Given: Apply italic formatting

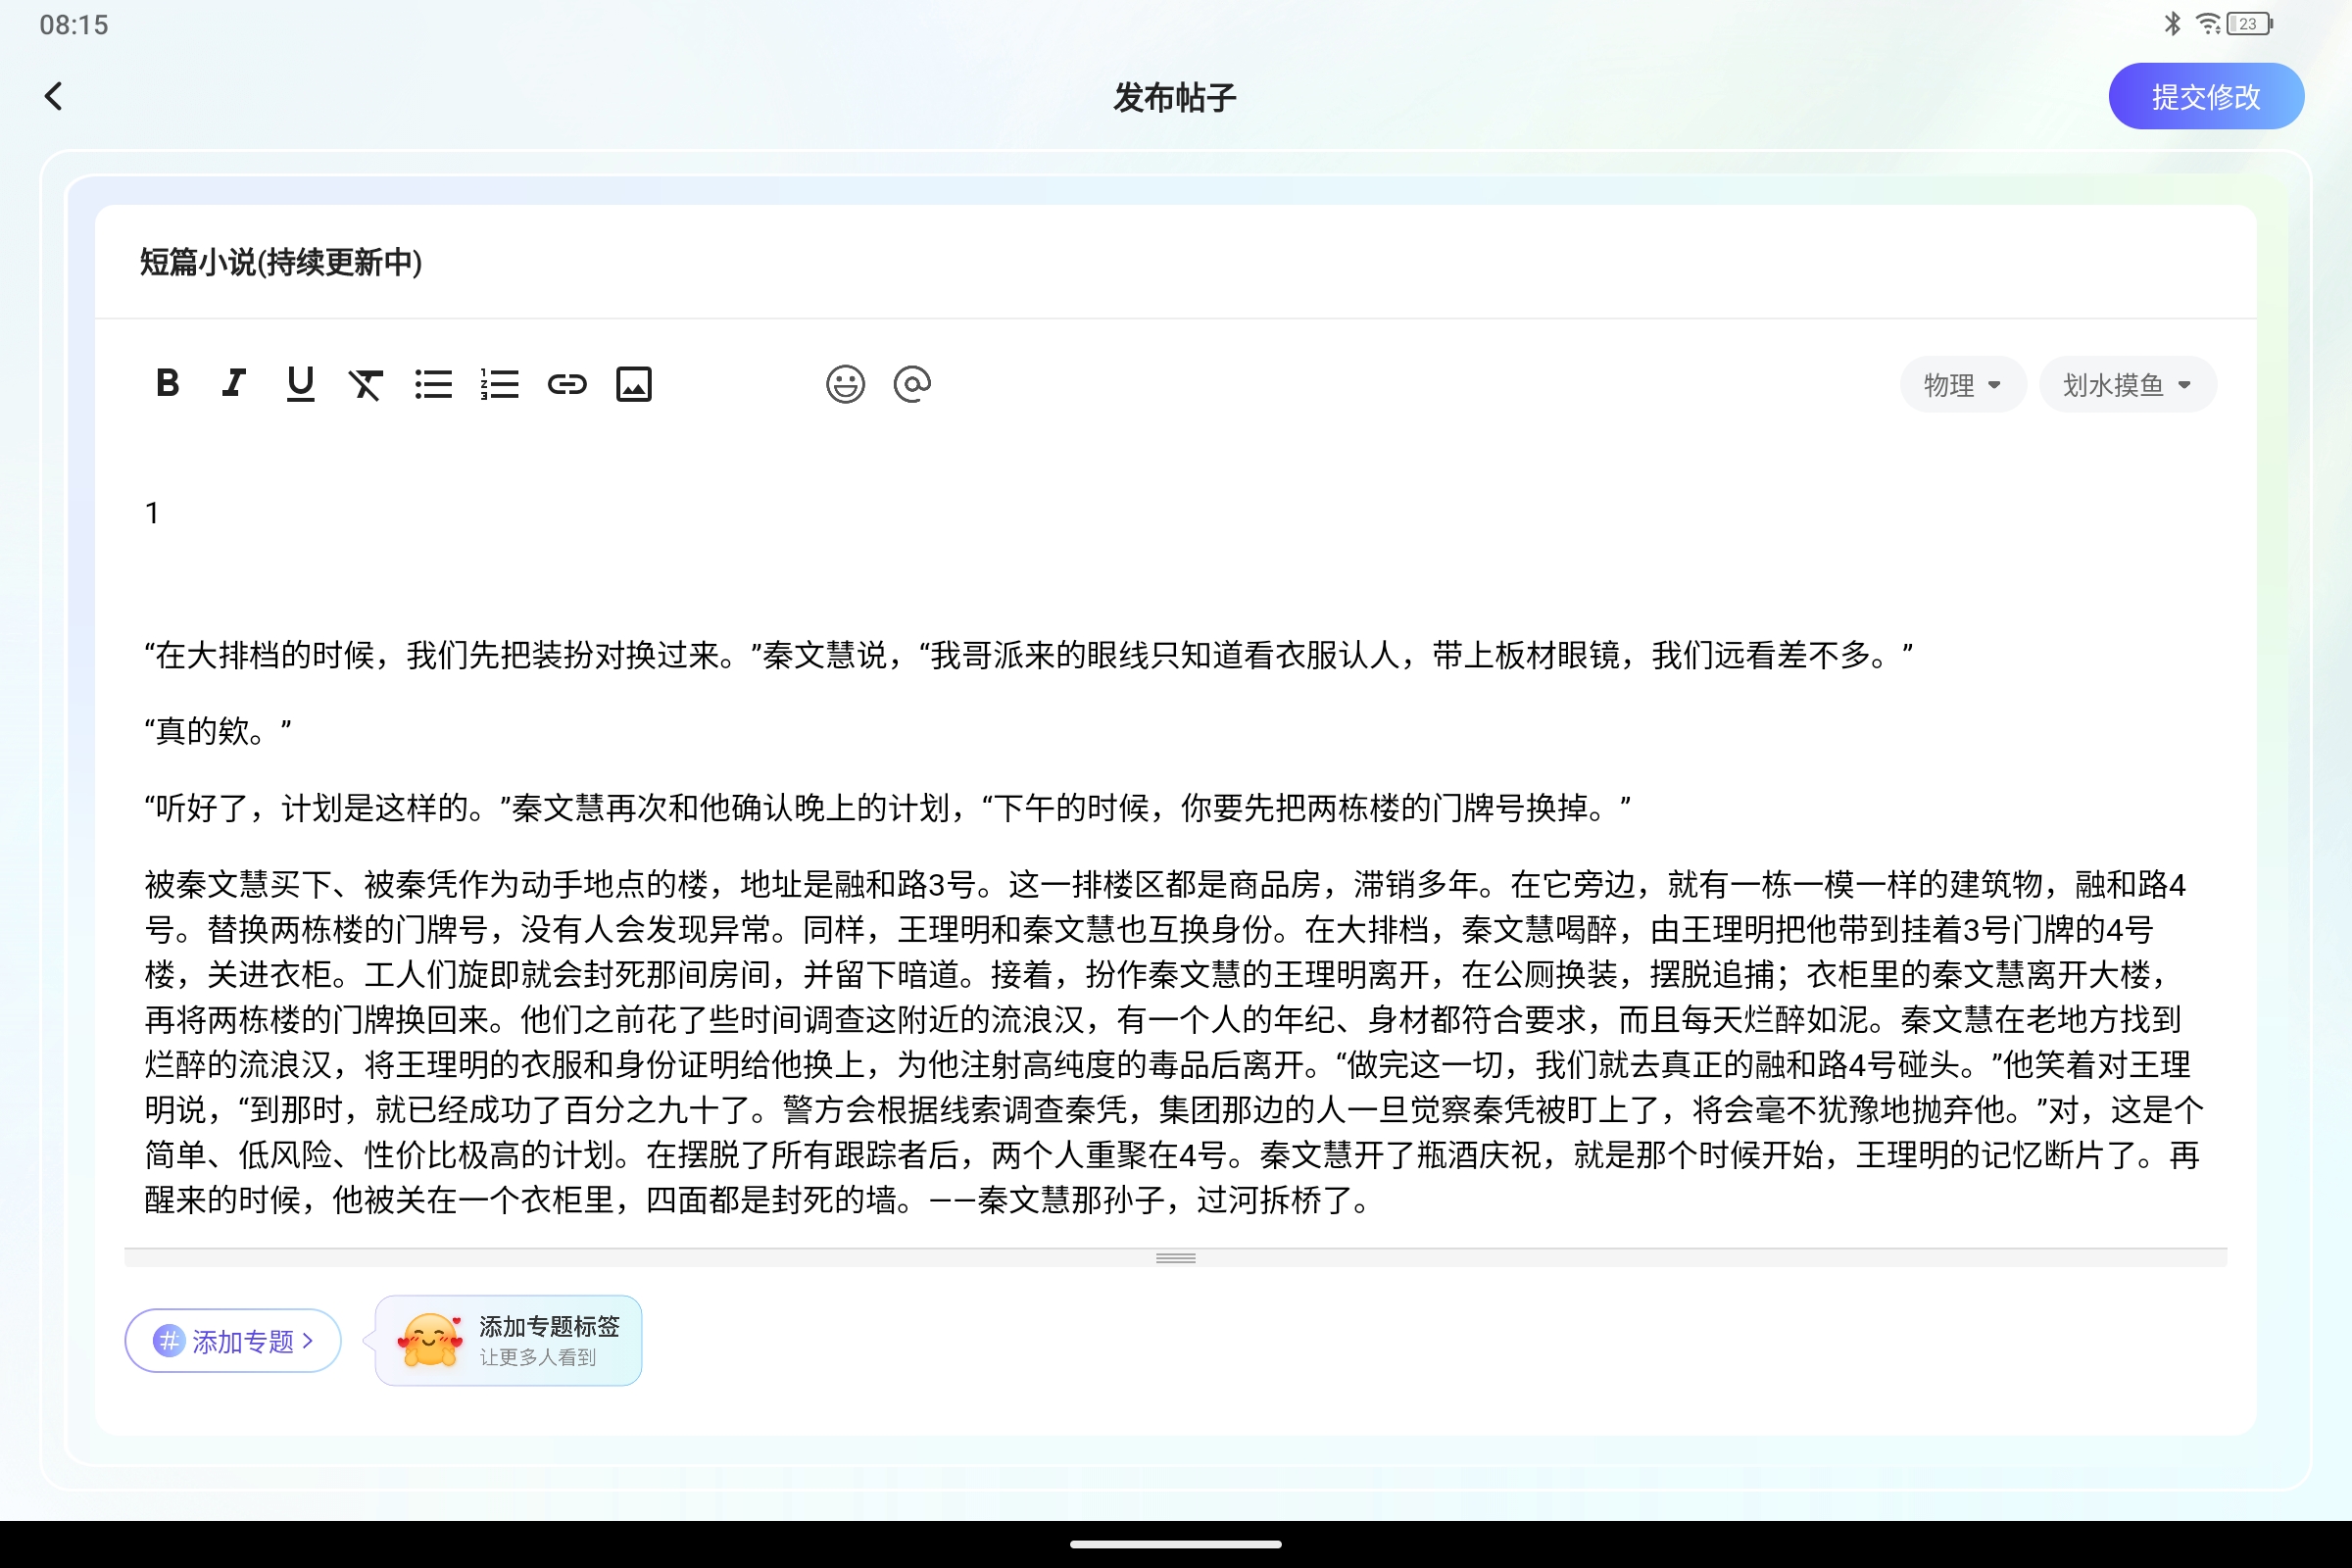Looking at the screenshot, I should tap(233, 383).
